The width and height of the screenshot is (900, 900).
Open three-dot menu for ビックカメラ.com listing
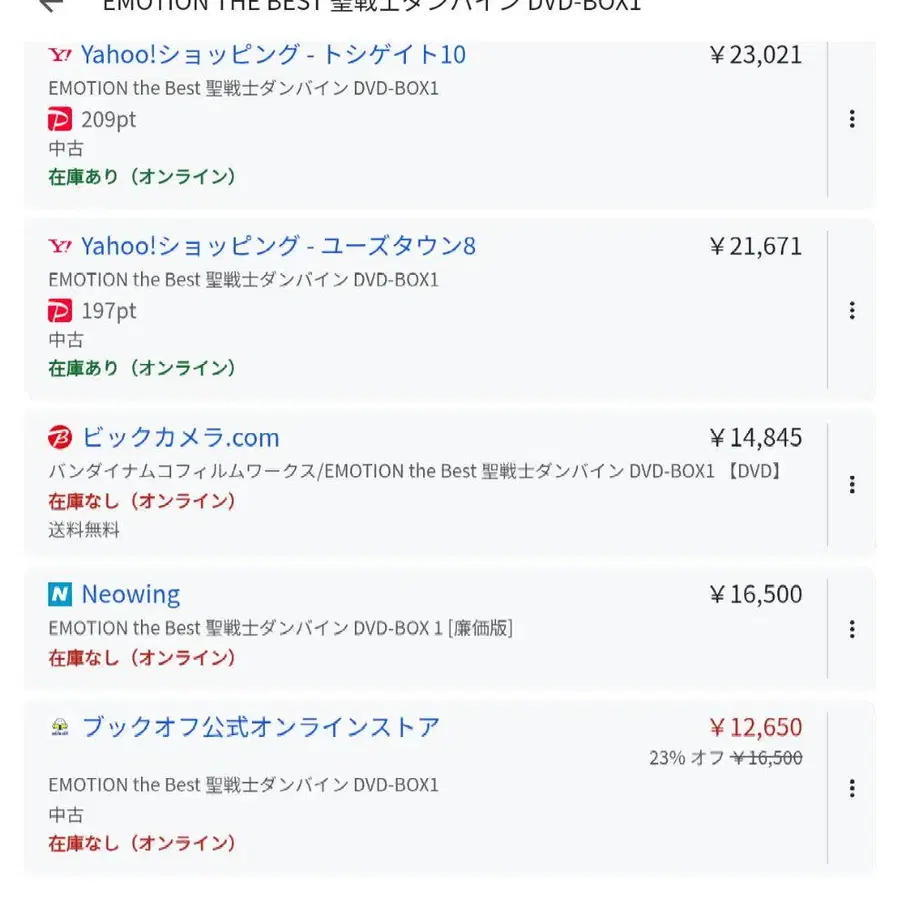click(x=852, y=485)
